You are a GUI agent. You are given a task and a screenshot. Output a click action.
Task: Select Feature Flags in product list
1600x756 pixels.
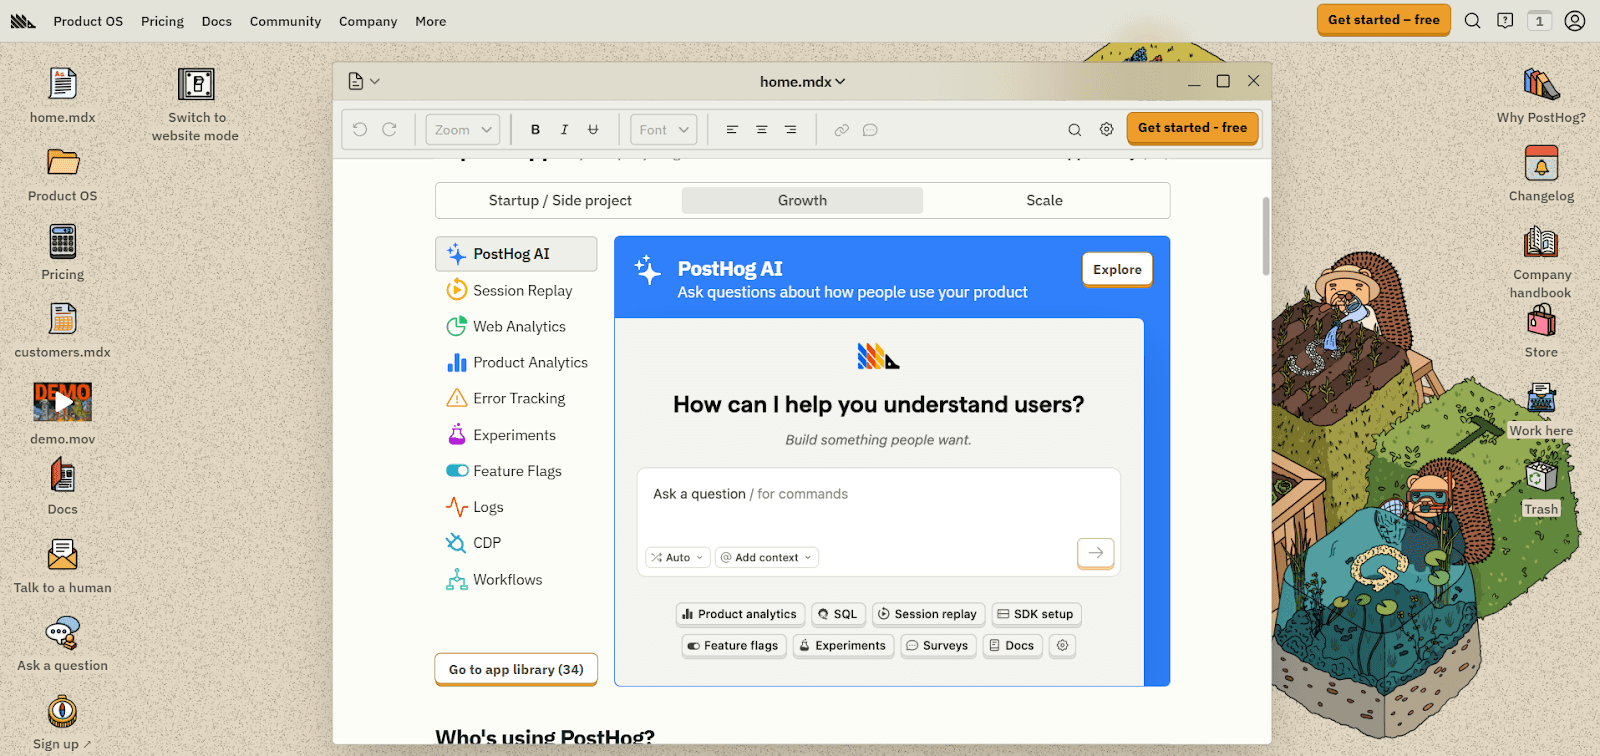[x=516, y=471]
